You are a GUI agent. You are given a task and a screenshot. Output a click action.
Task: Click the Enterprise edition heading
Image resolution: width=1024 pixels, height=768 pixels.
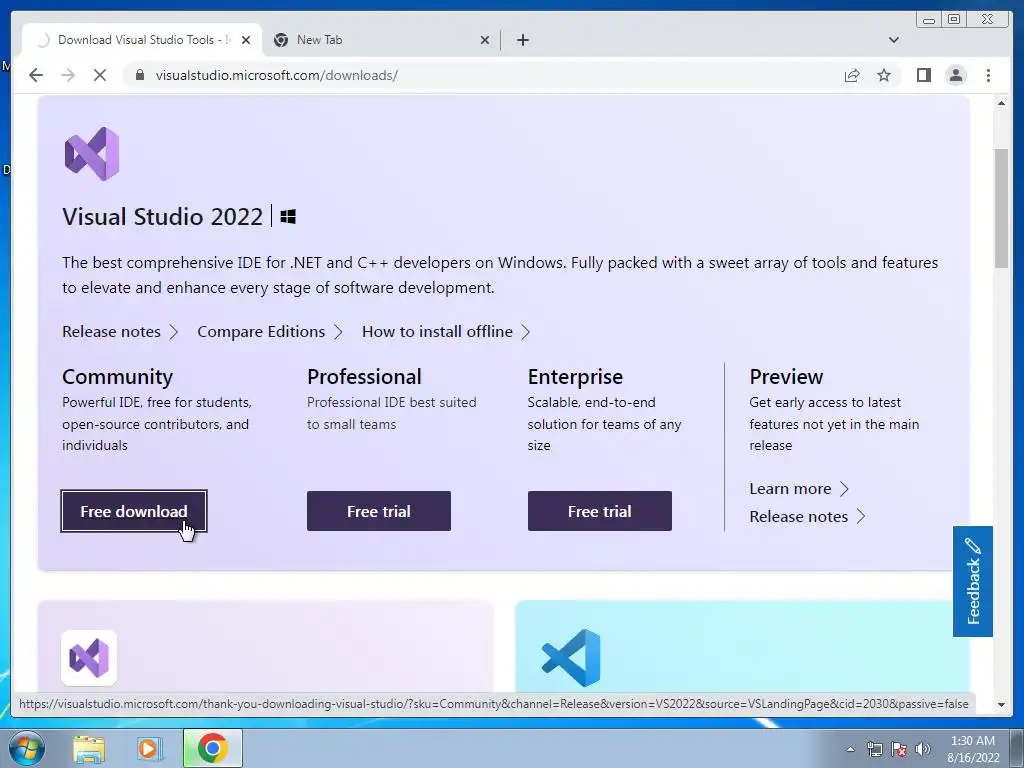(x=575, y=377)
